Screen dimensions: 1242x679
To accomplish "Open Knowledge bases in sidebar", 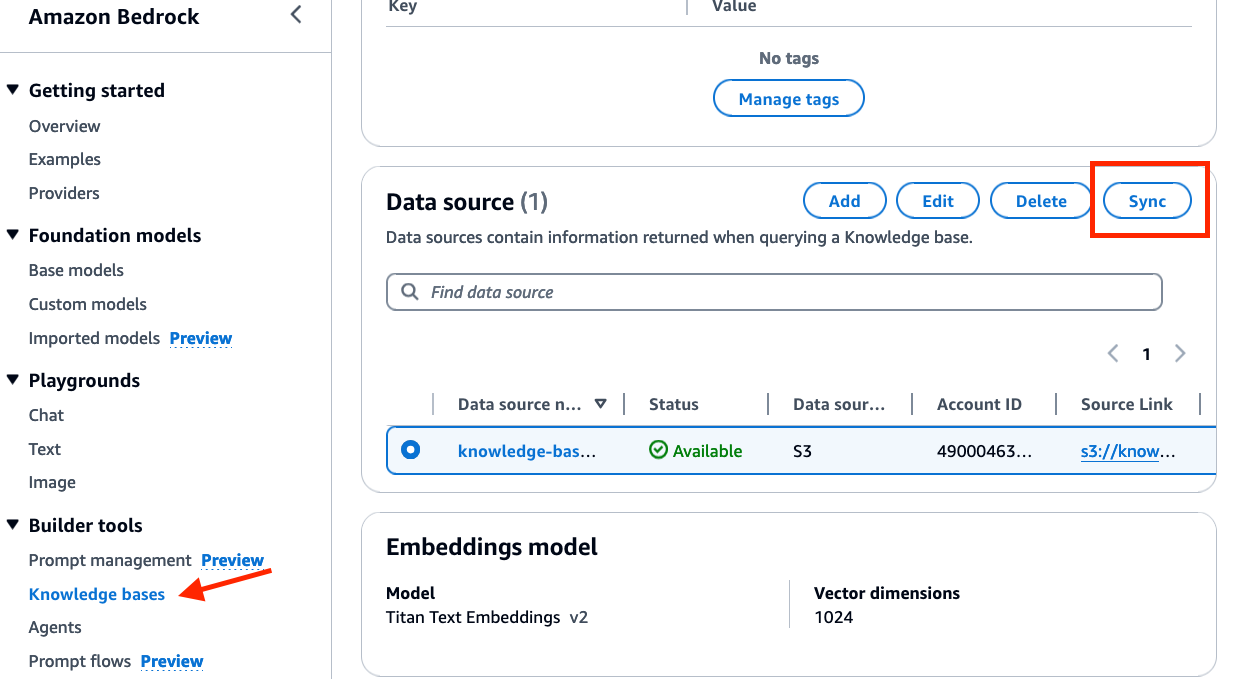I will point(97,594).
